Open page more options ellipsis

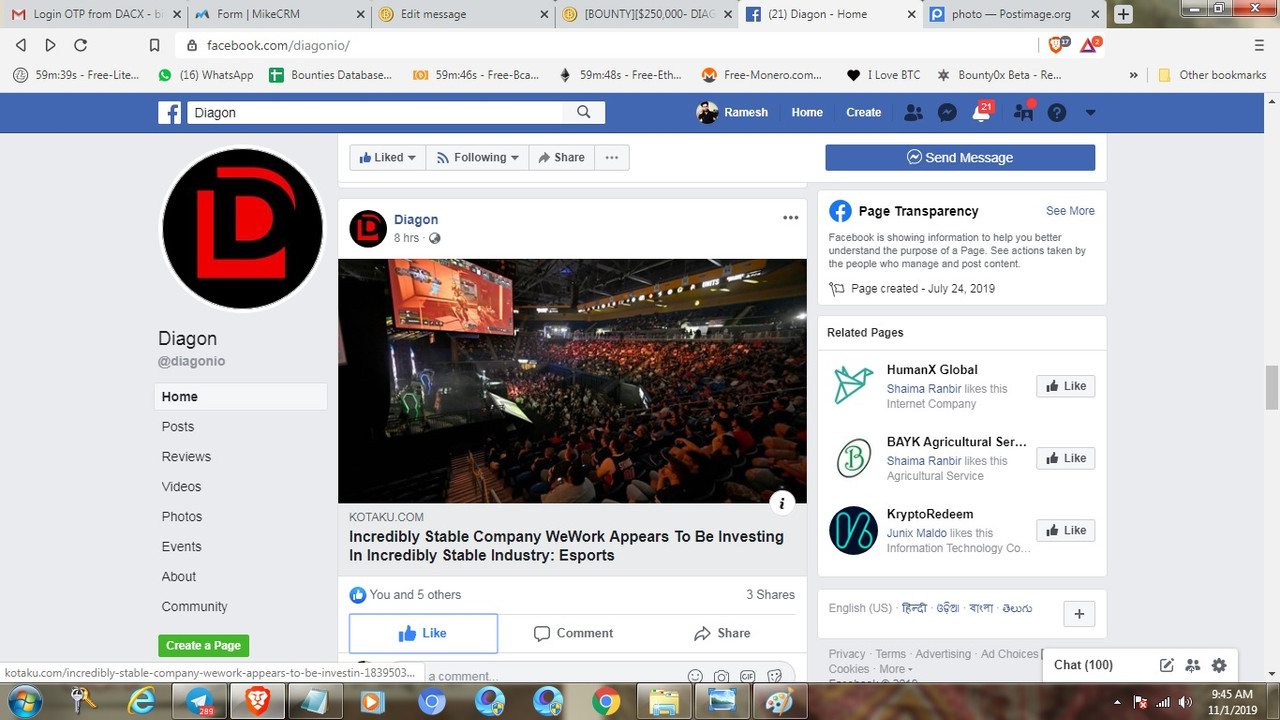pos(612,157)
